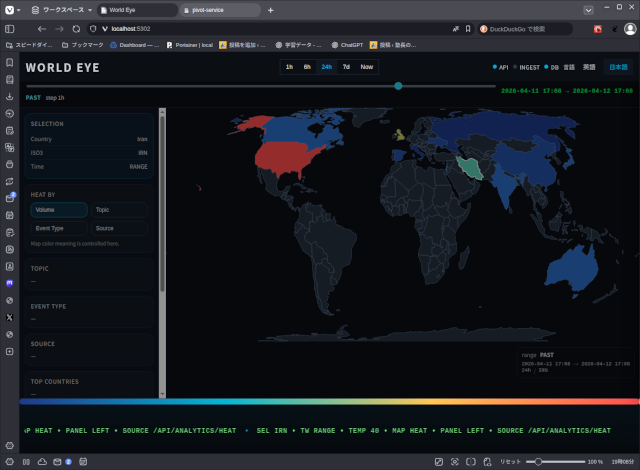
Task: Switch heat mode to Source
Action: [x=120, y=228]
